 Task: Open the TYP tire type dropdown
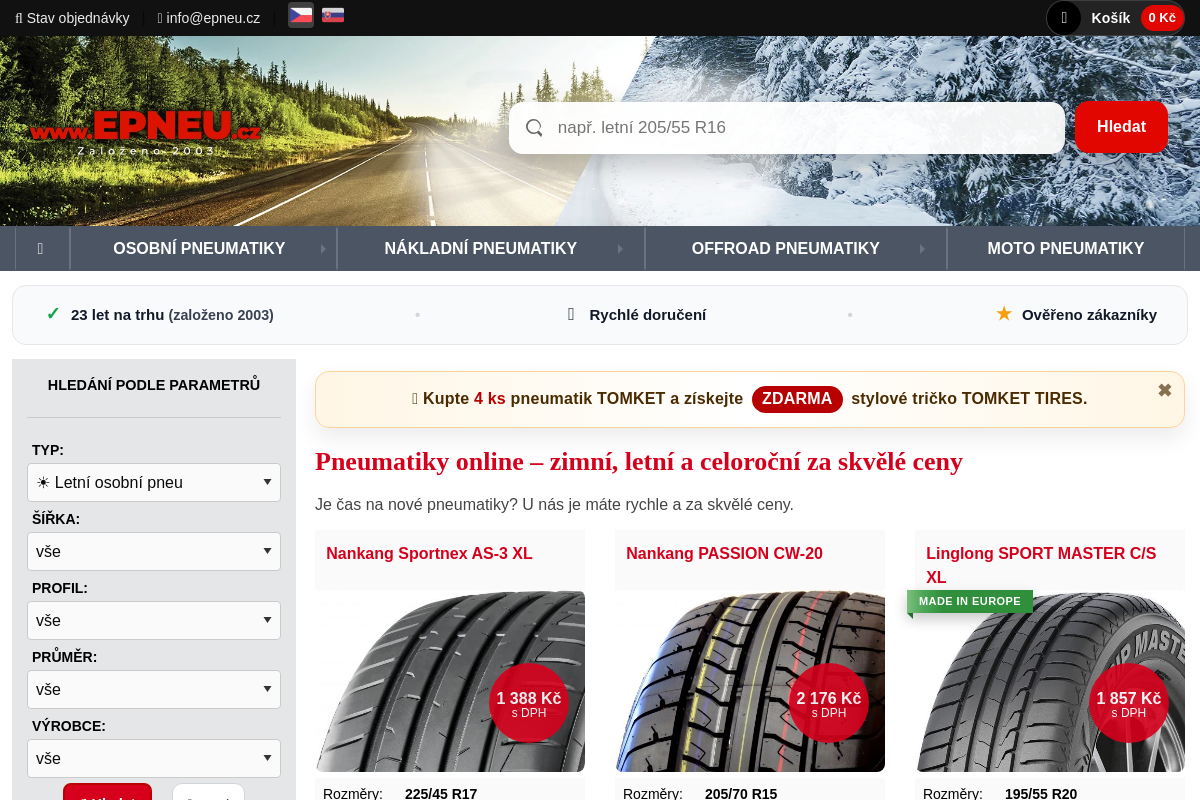pos(154,482)
